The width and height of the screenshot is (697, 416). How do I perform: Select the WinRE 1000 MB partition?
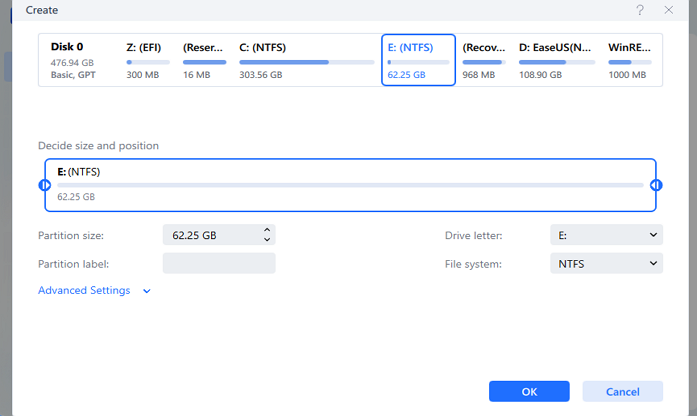click(630, 60)
